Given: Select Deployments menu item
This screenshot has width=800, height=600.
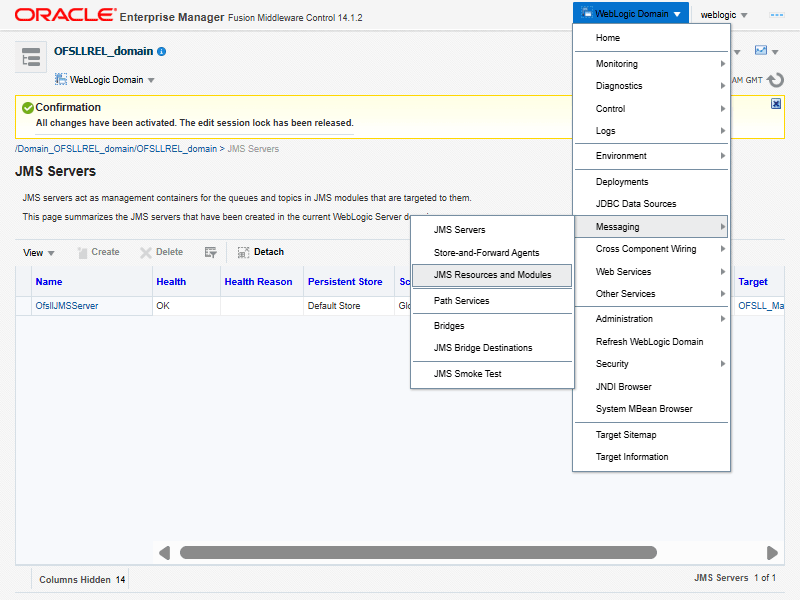Looking at the screenshot, I should [x=651, y=182].
